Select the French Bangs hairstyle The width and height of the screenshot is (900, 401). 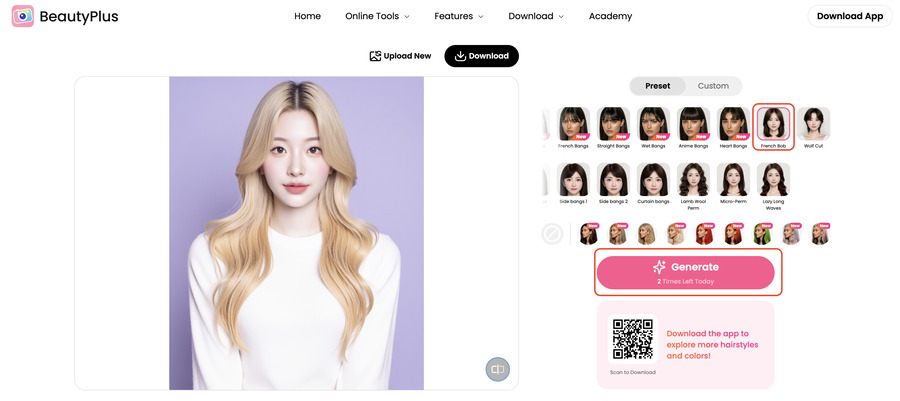point(573,128)
